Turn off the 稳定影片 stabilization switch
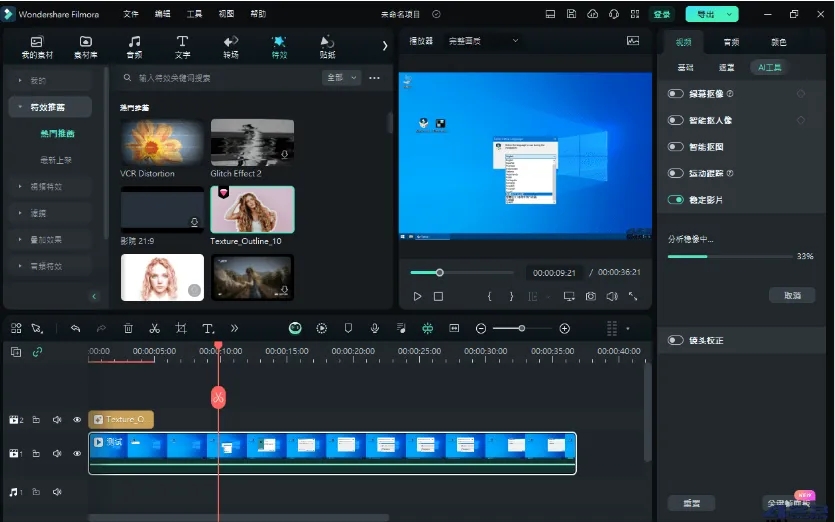 point(675,200)
